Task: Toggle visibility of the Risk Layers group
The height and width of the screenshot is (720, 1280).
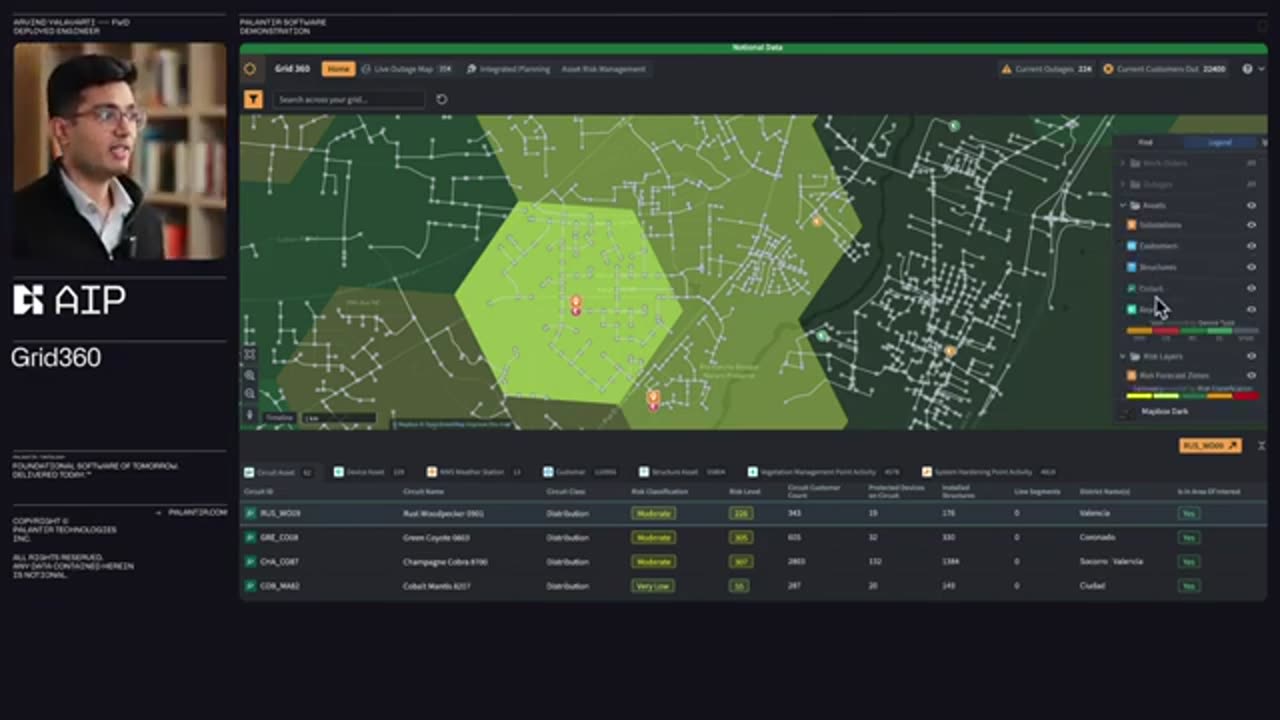Action: pyautogui.click(x=1251, y=356)
